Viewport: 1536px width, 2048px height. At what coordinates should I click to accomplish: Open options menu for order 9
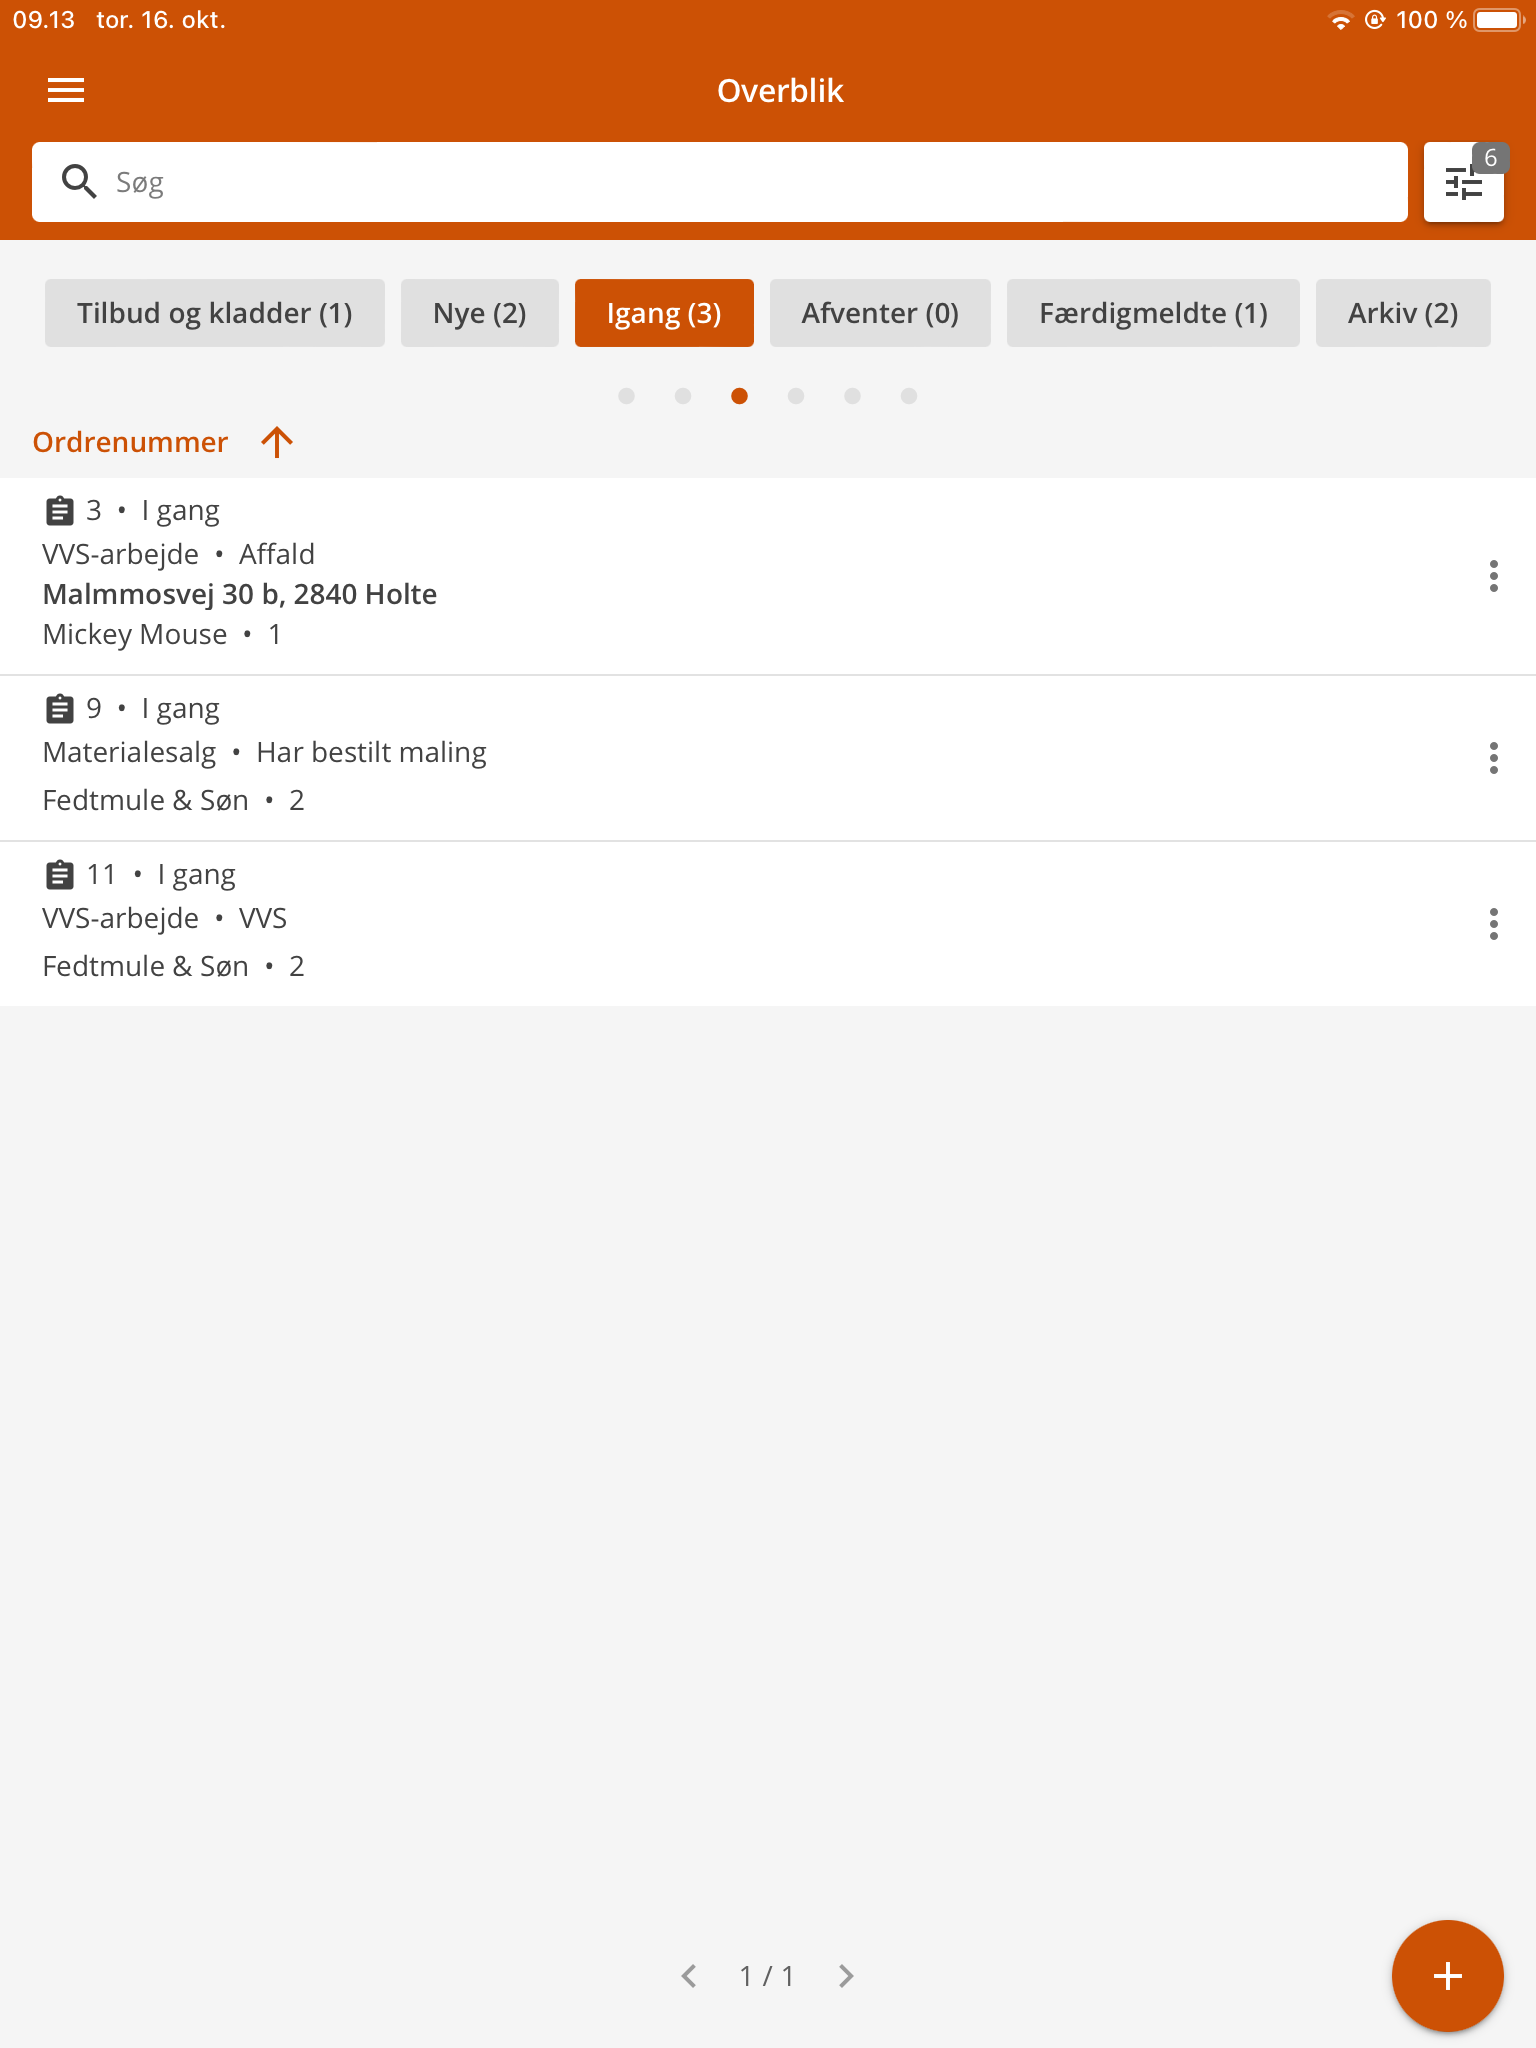pyautogui.click(x=1493, y=758)
